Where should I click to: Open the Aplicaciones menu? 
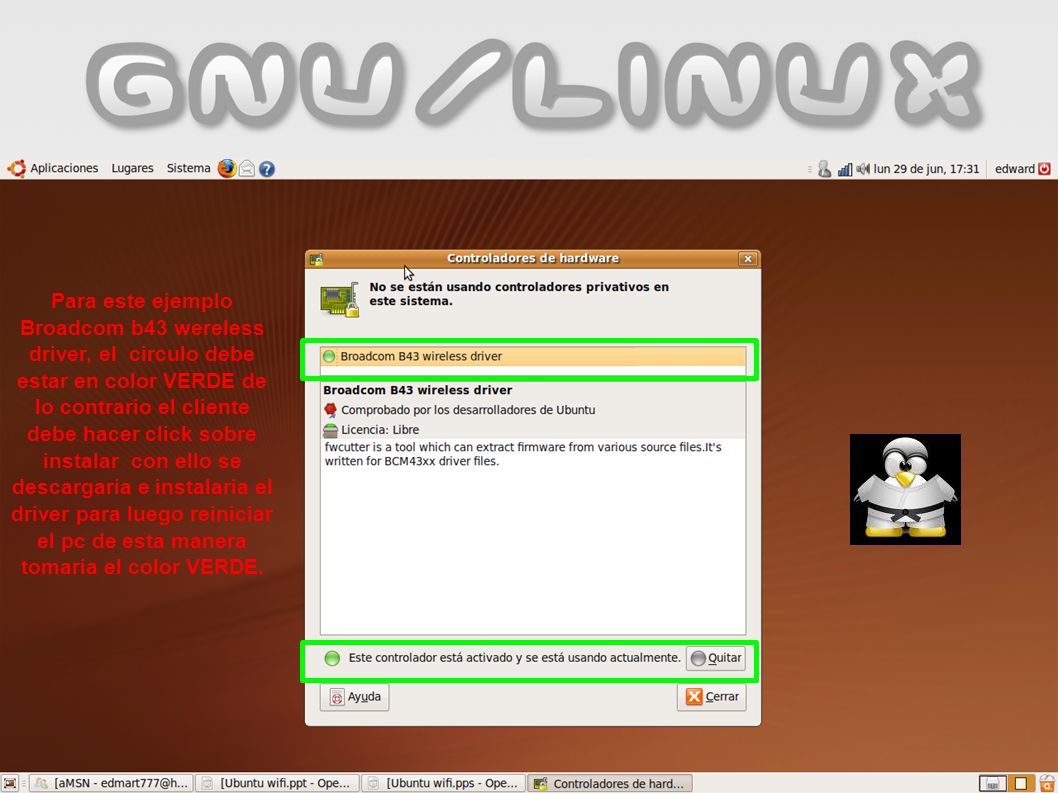point(64,168)
